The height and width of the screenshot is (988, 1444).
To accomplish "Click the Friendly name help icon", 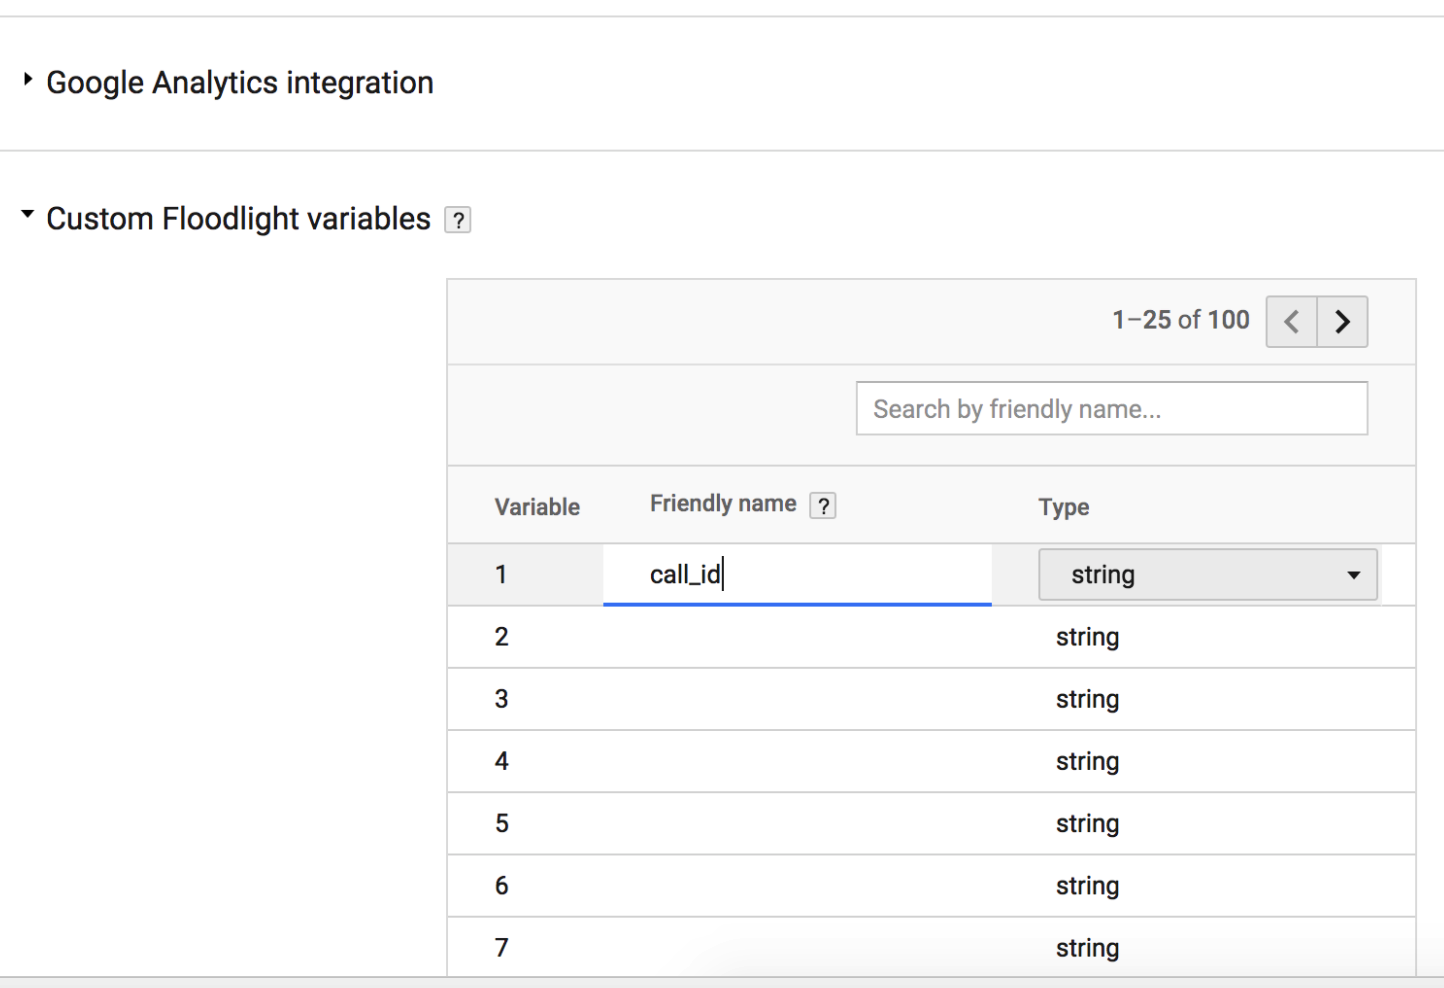I will pyautogui.click(x=823, y=506).
